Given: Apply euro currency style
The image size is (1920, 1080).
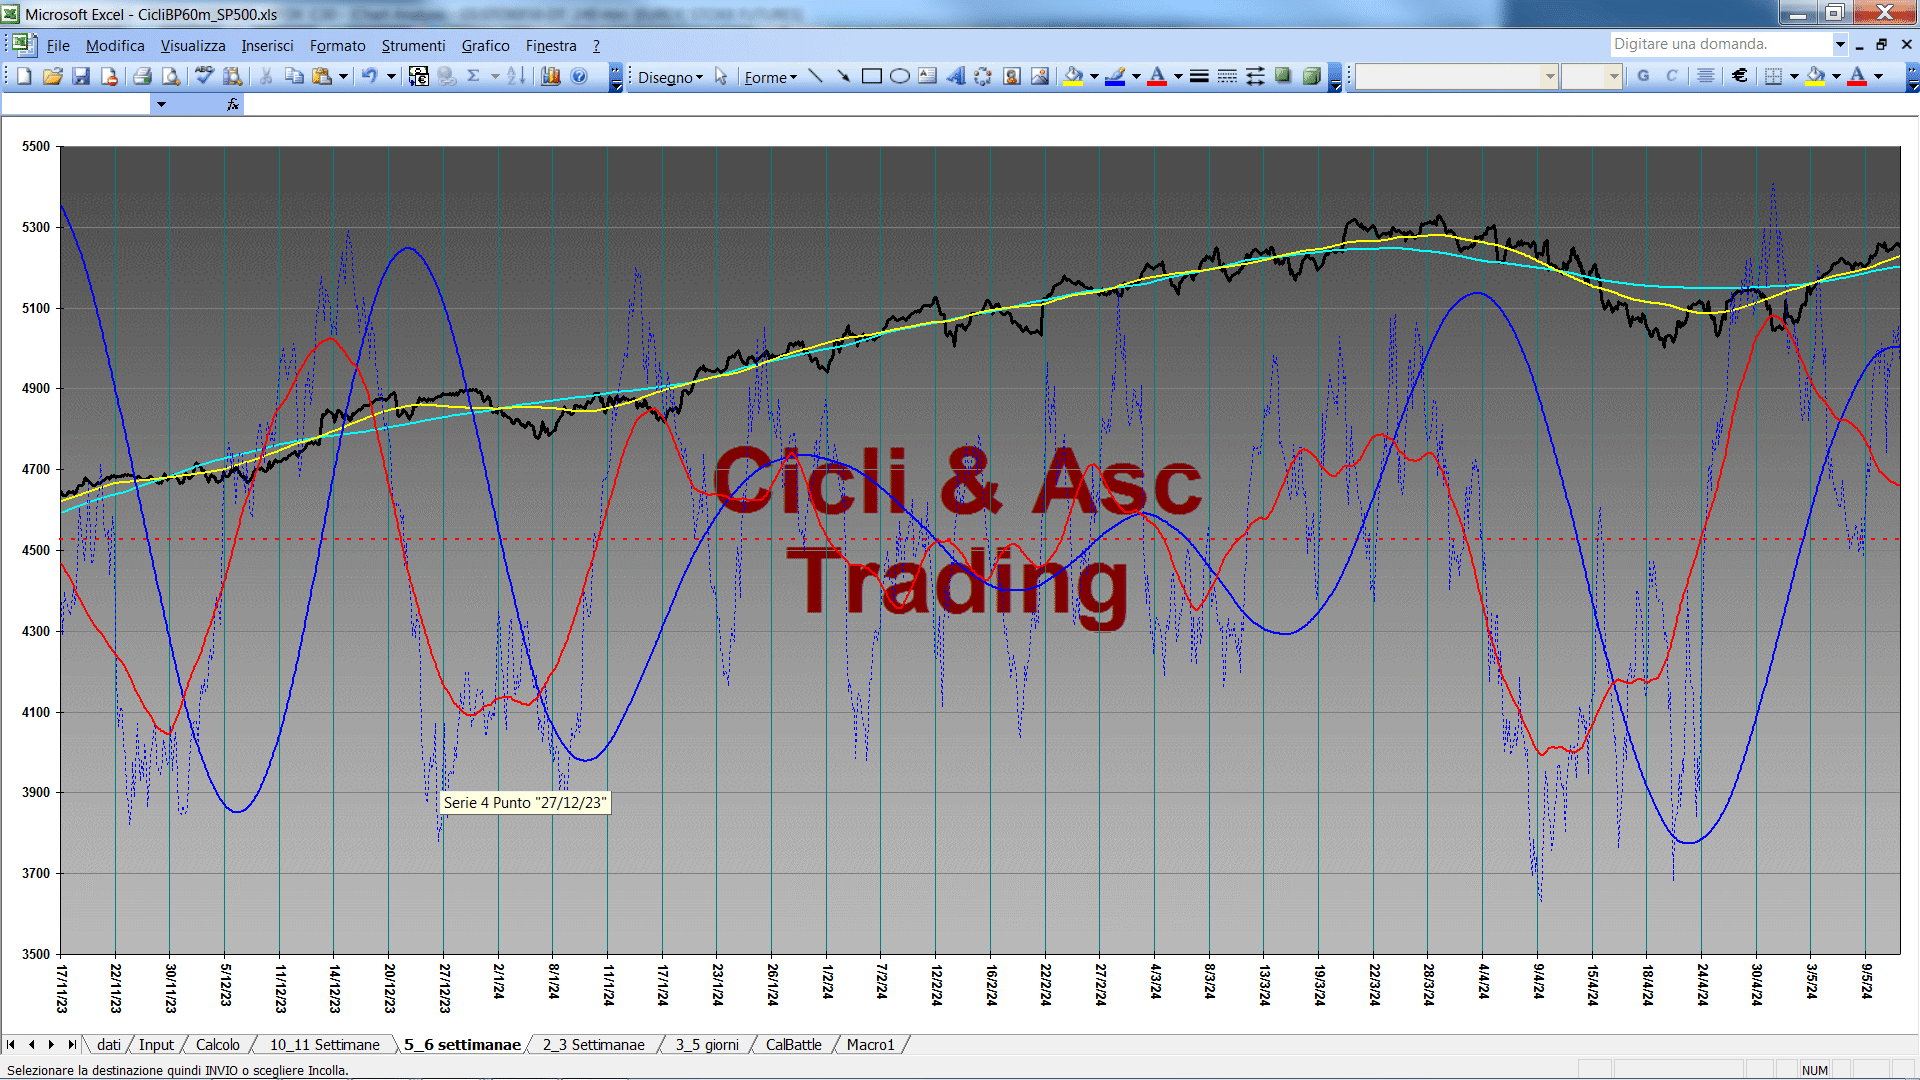Looking at the screenshot, I should pyautogui.click(x=1739, y=76).
